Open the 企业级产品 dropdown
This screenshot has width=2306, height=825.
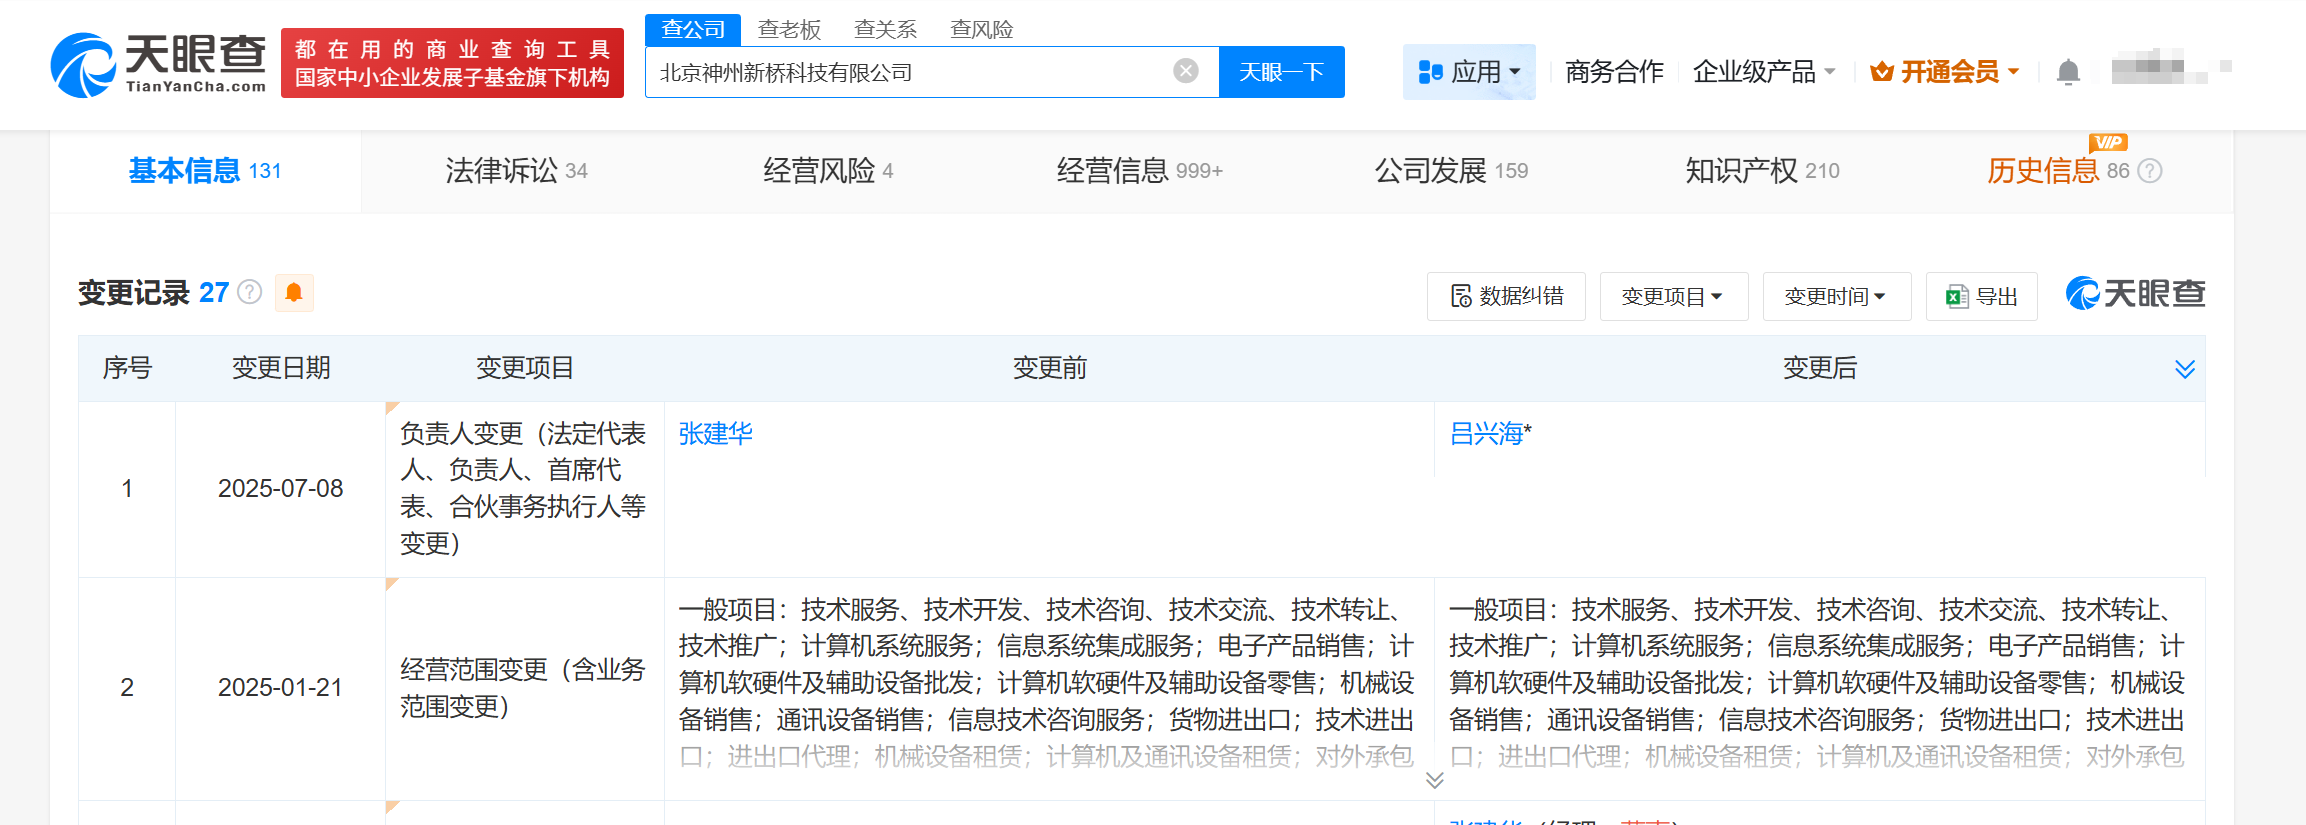1764,72
